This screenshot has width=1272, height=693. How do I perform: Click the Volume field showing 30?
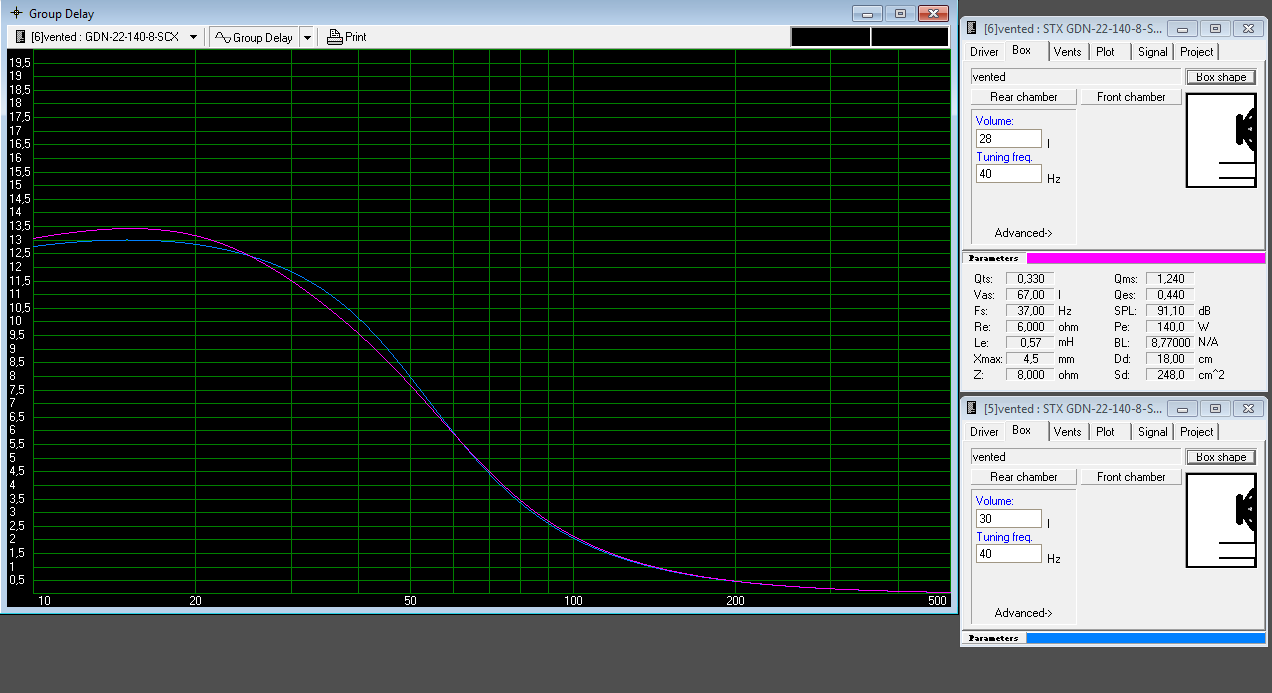point(1008,519)
